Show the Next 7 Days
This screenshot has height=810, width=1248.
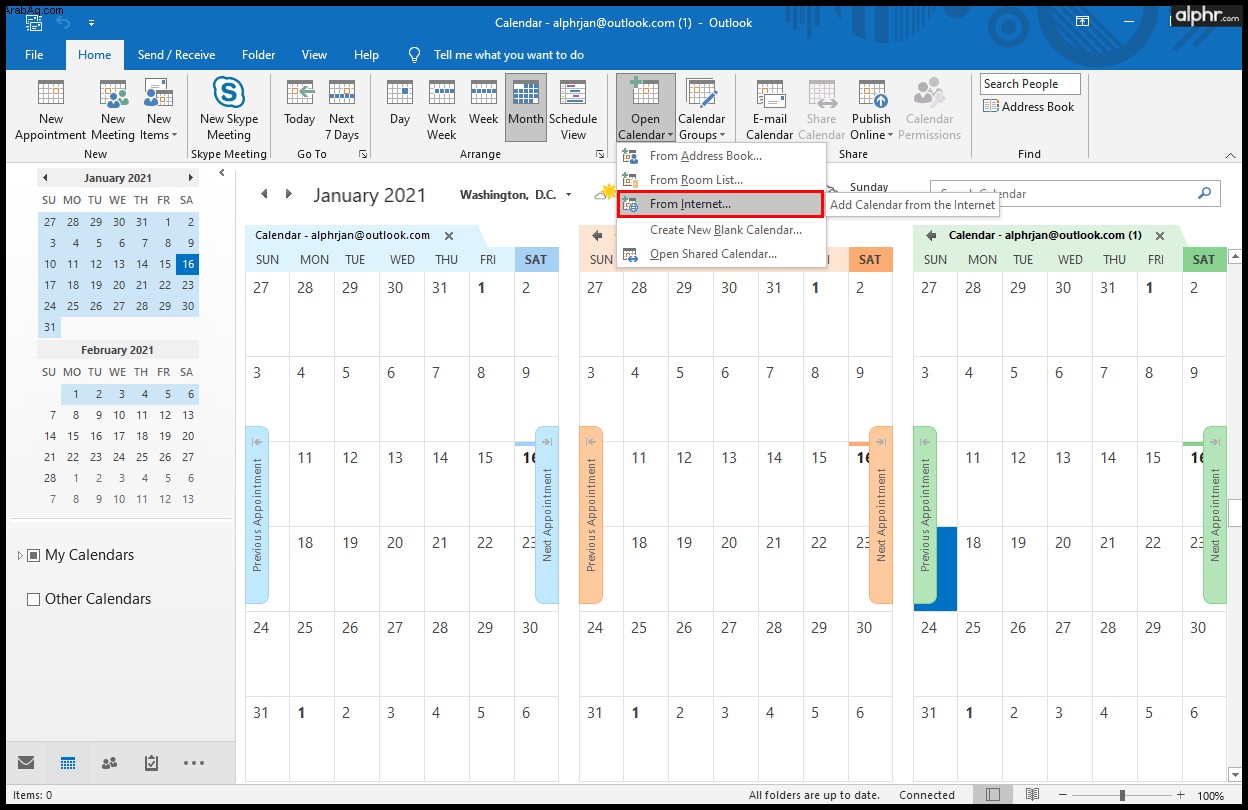(x=342, y=110)
